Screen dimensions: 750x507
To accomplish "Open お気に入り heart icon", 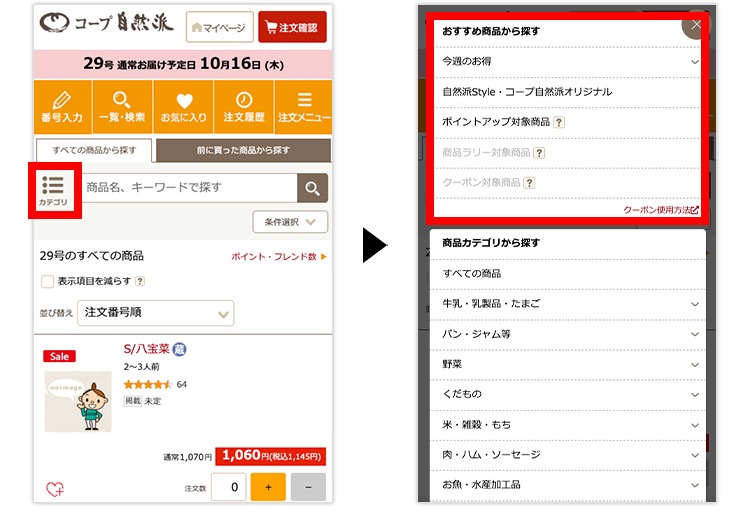I will [183, 108].
